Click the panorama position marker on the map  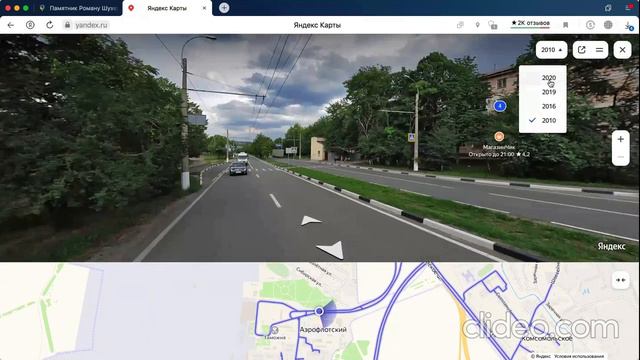(x=319, y=311)
